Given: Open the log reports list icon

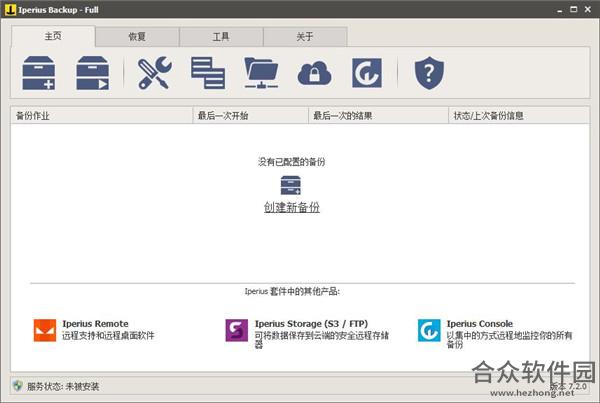Looking at the screenshot, I should point(208,73).
